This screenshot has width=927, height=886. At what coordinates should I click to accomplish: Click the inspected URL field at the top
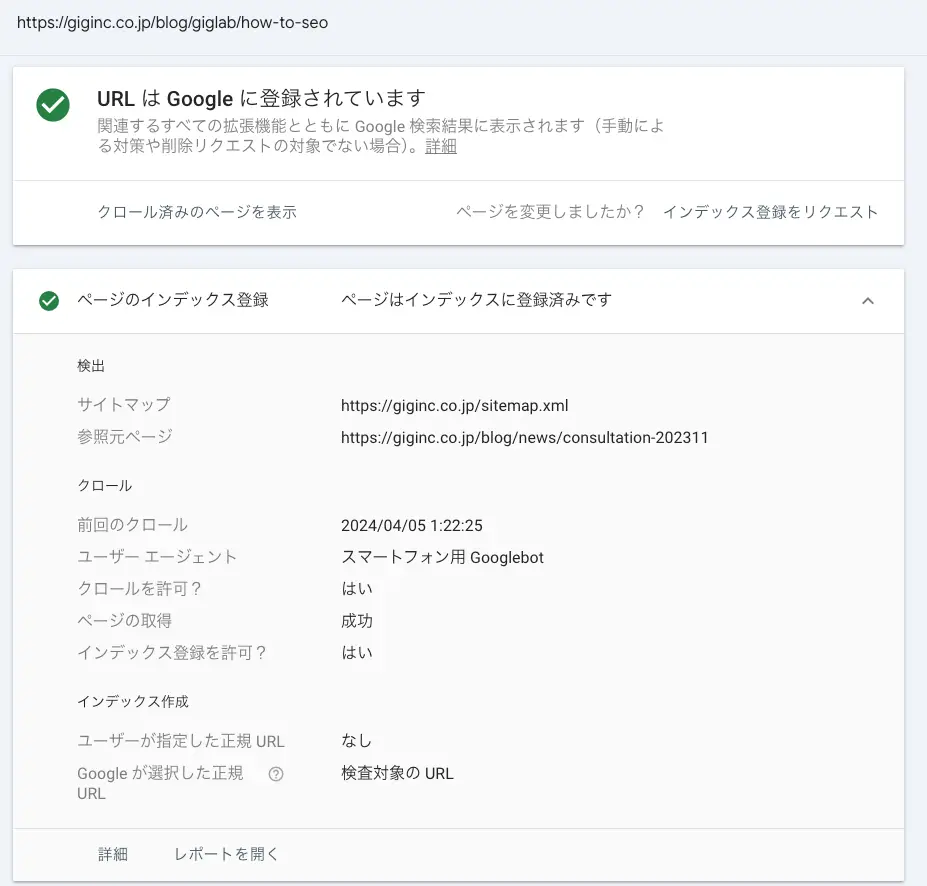click(x=172, y=22)
